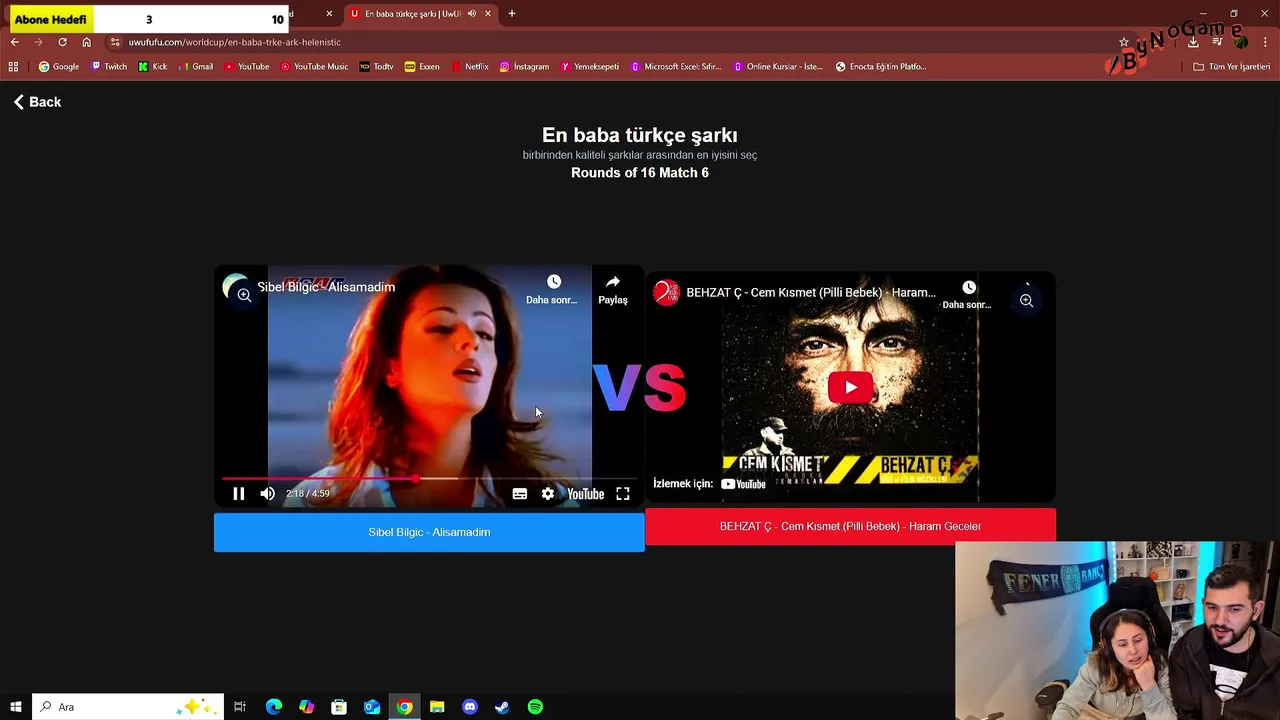1280x720 pixels.
Task: Zoom the right video with magnifier icon
Action: (x=1026, y=300)
